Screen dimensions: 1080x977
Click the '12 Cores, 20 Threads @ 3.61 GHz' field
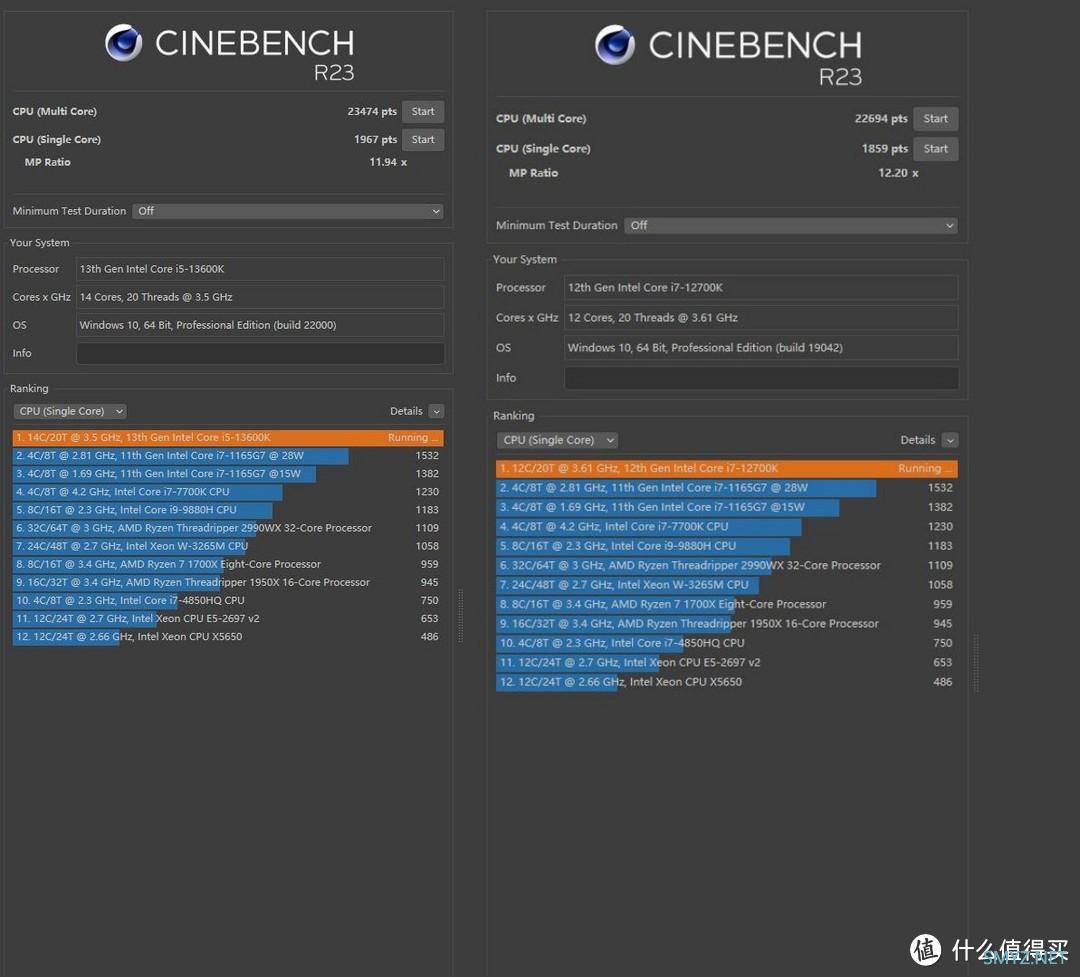click(x=761, y=318)
